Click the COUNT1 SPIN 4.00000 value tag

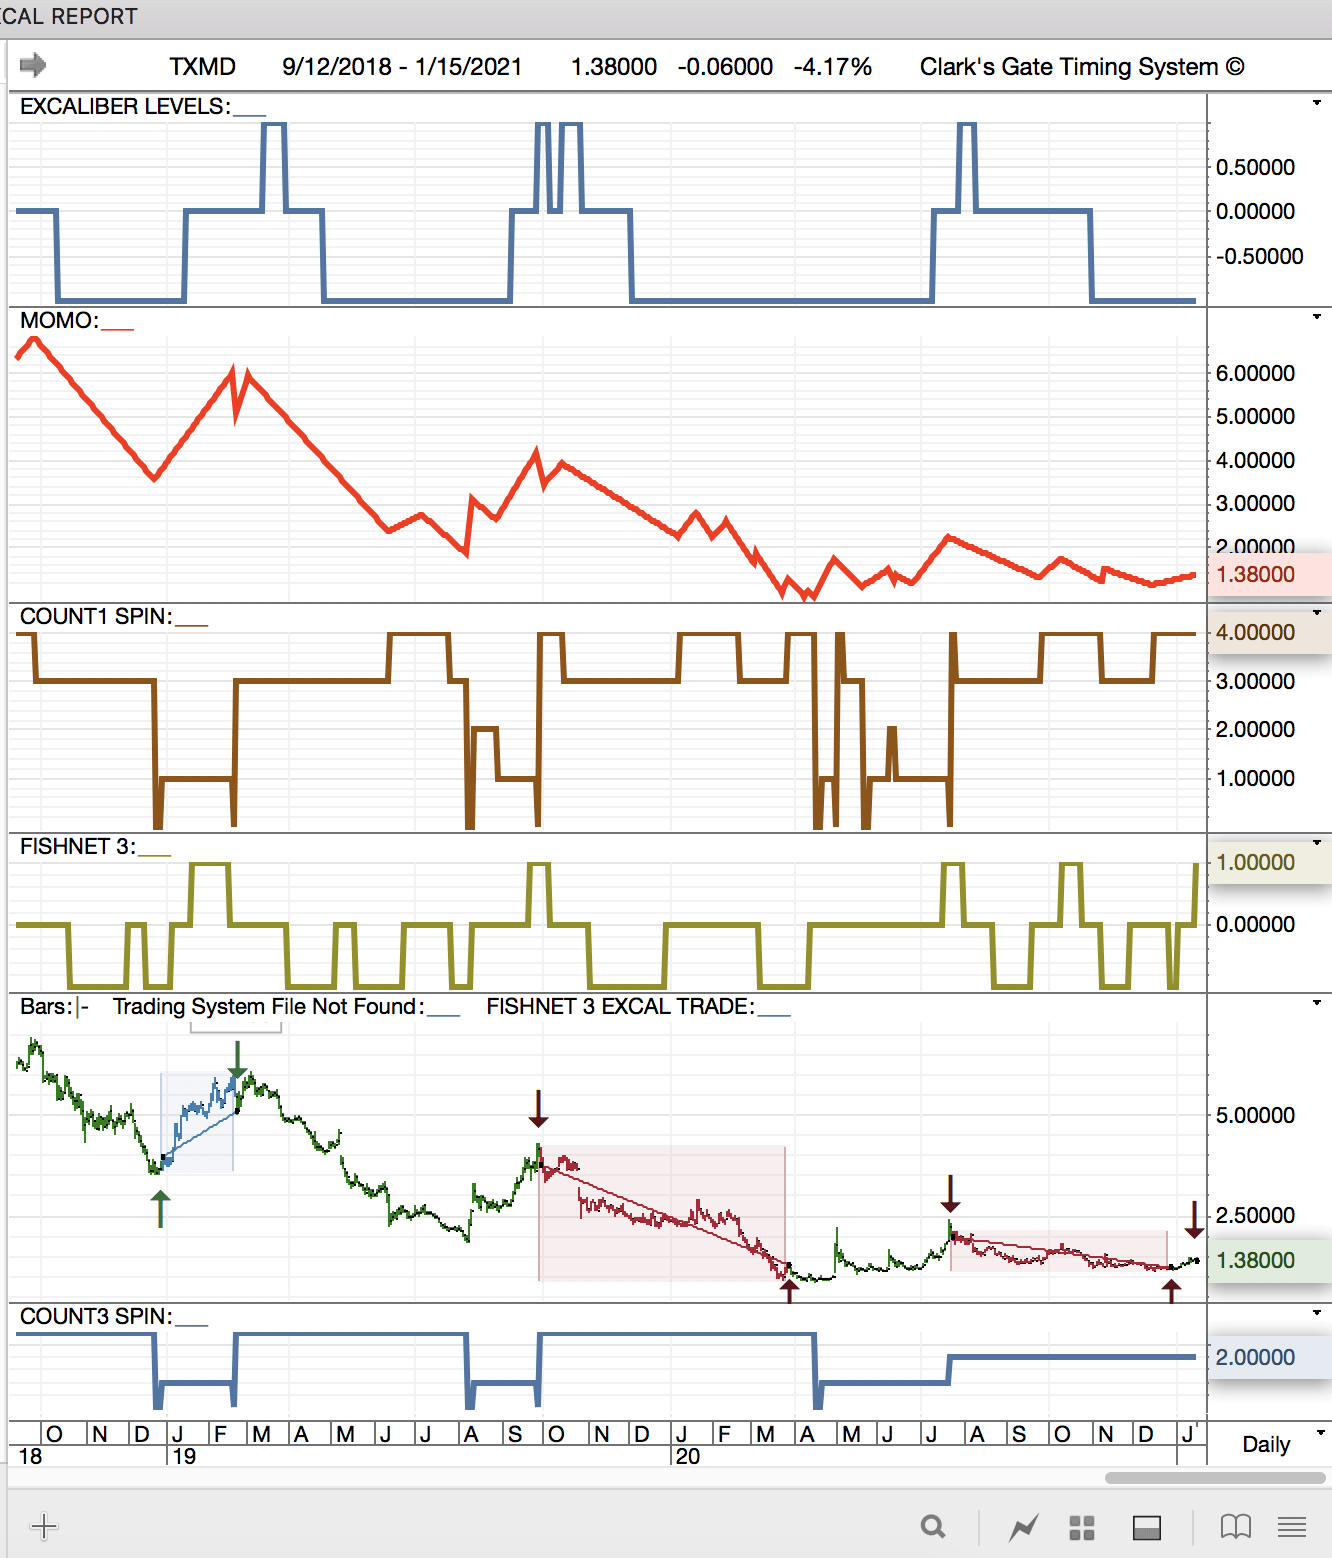pos(1269,633)
